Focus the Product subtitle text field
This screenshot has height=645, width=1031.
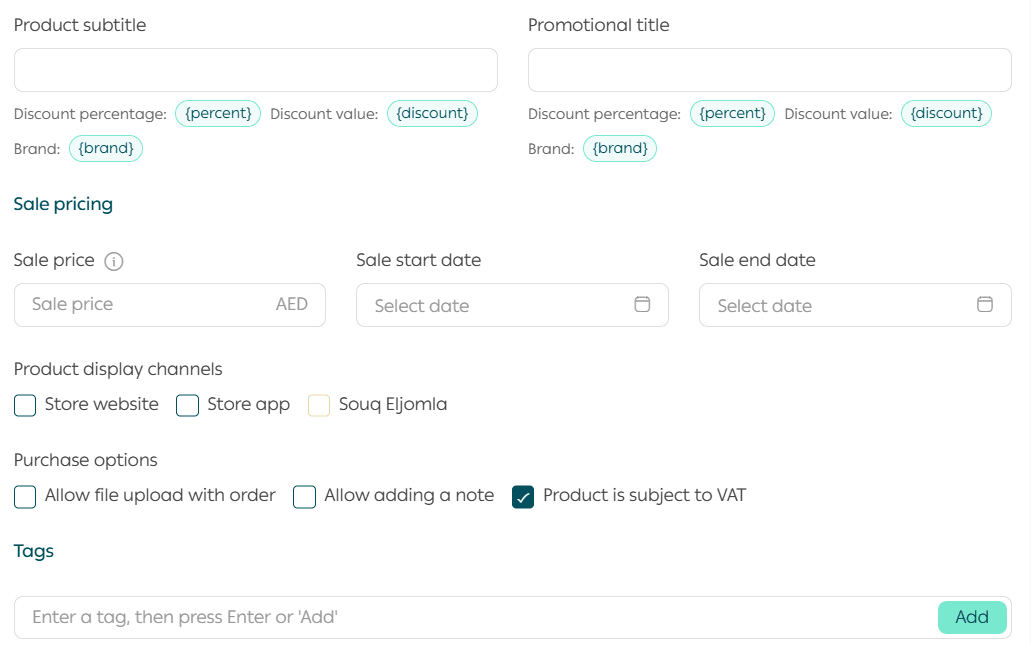255,70
